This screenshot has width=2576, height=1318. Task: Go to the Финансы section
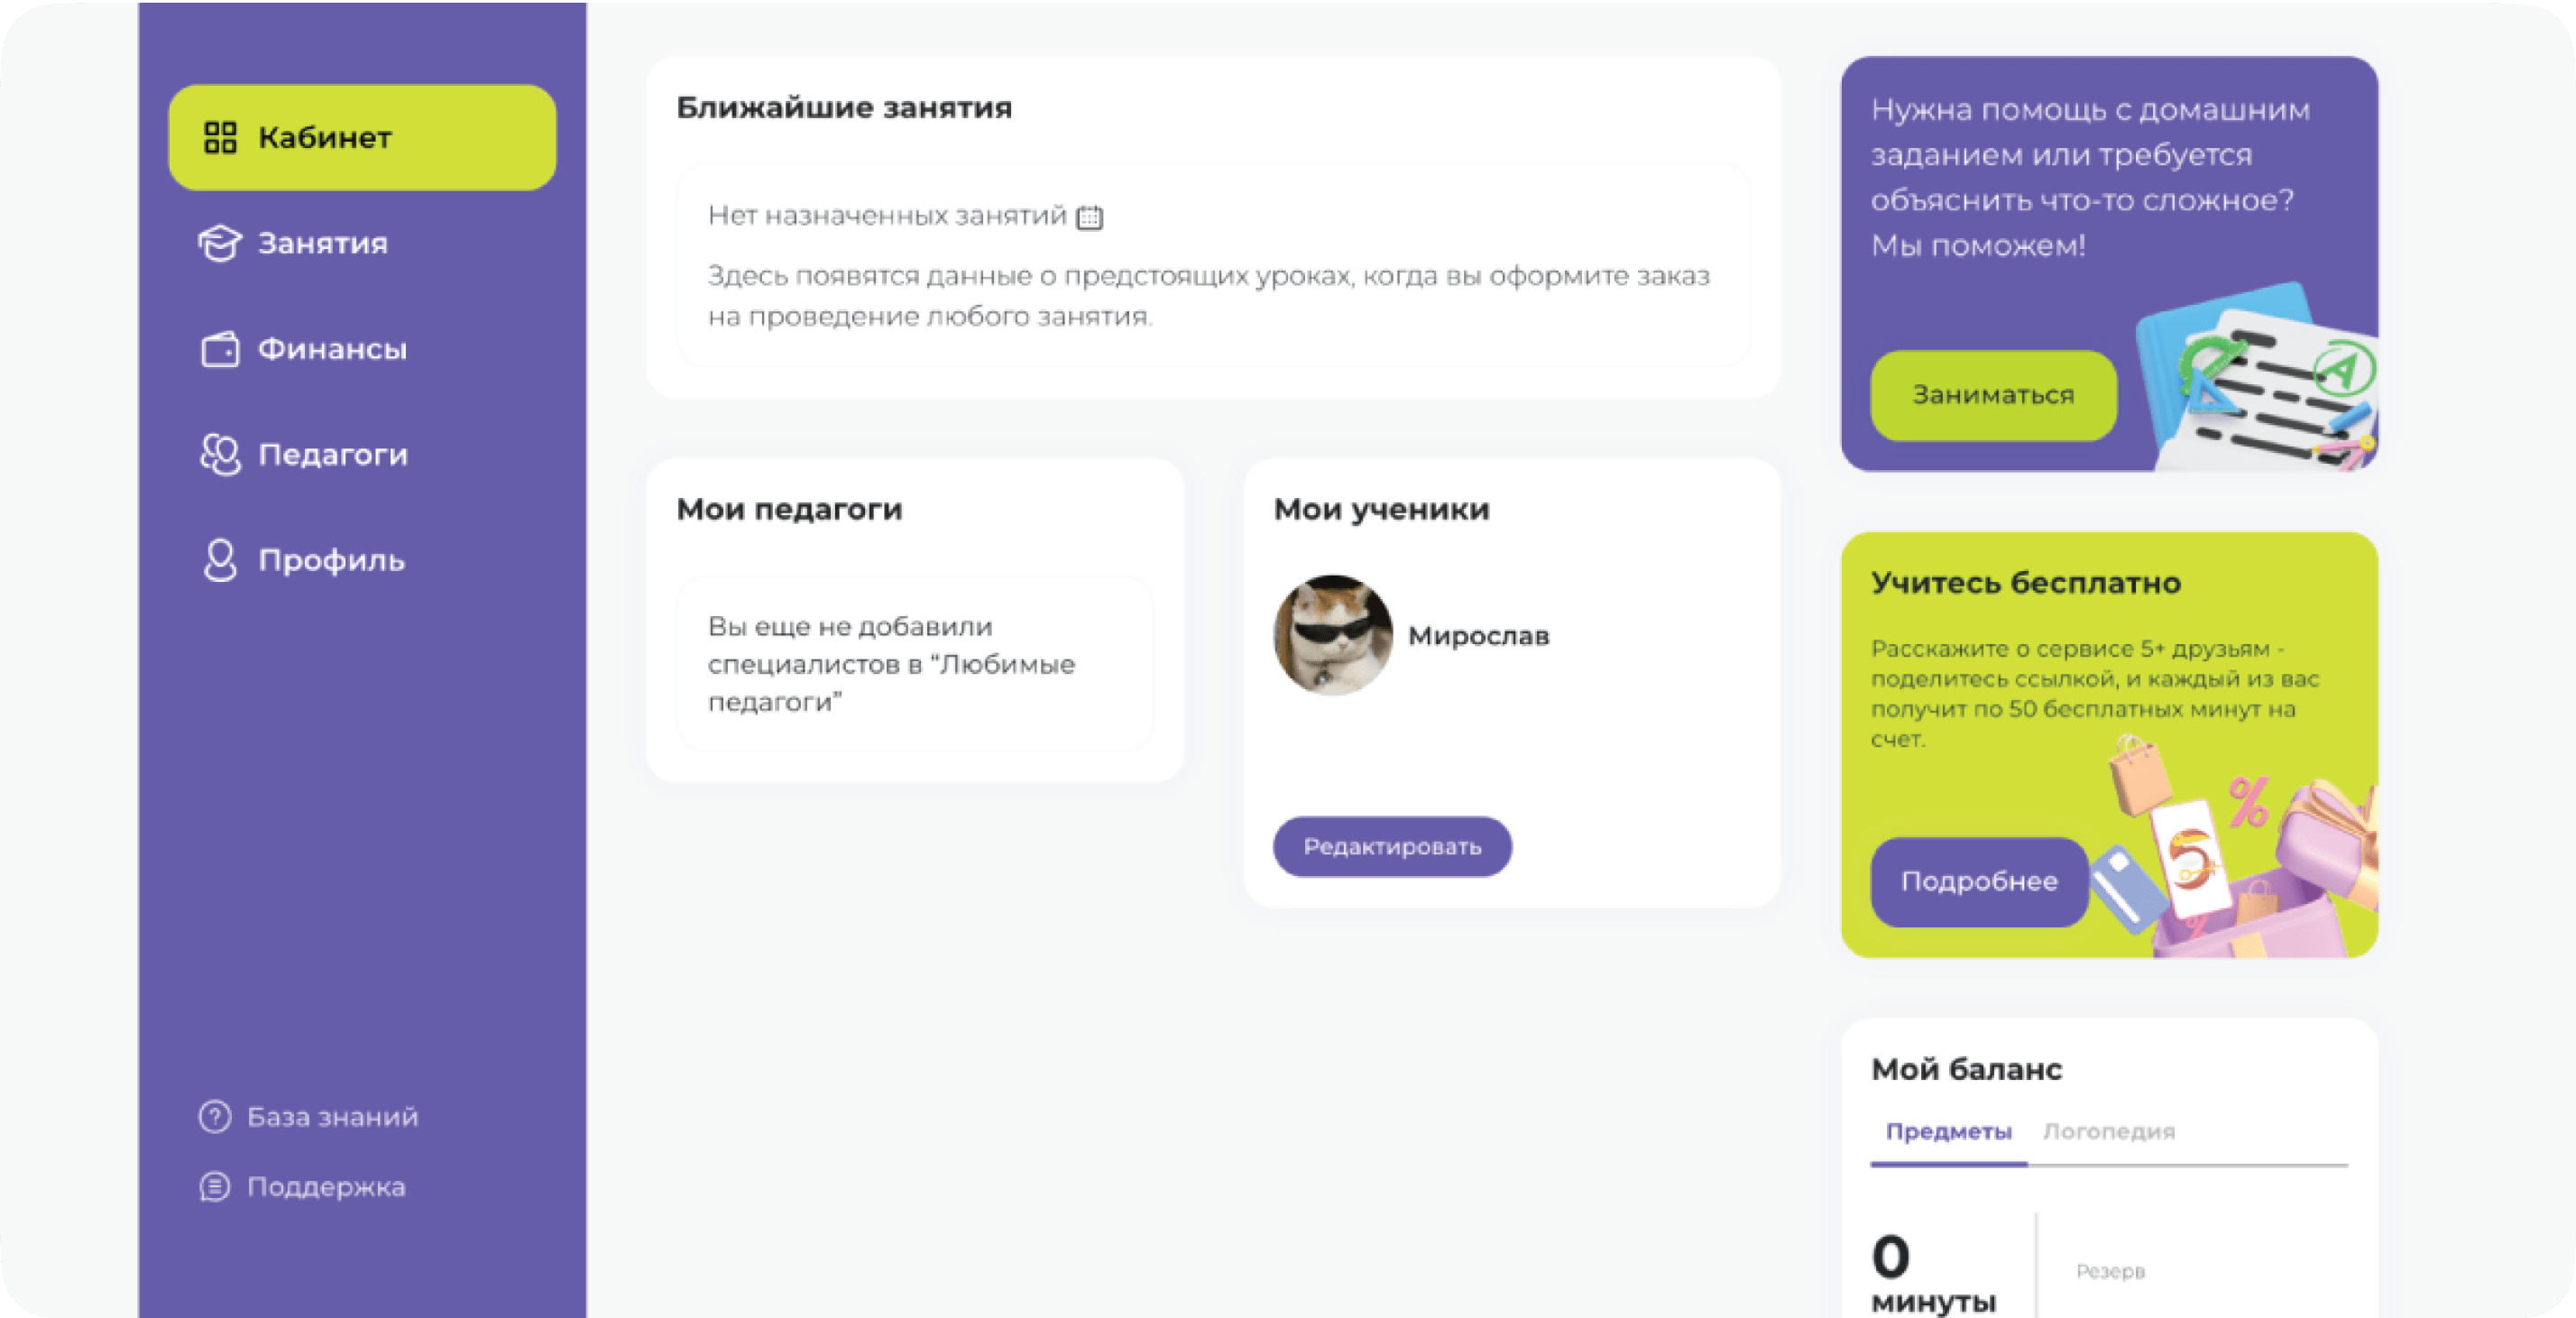pyautogui.click(x=332, y=349)
